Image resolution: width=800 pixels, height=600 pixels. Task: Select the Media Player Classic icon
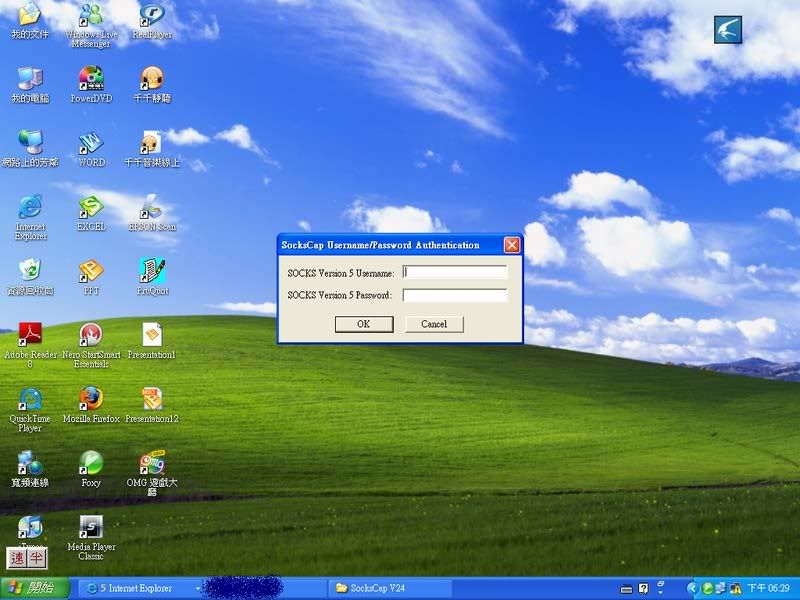click(91, 527)
